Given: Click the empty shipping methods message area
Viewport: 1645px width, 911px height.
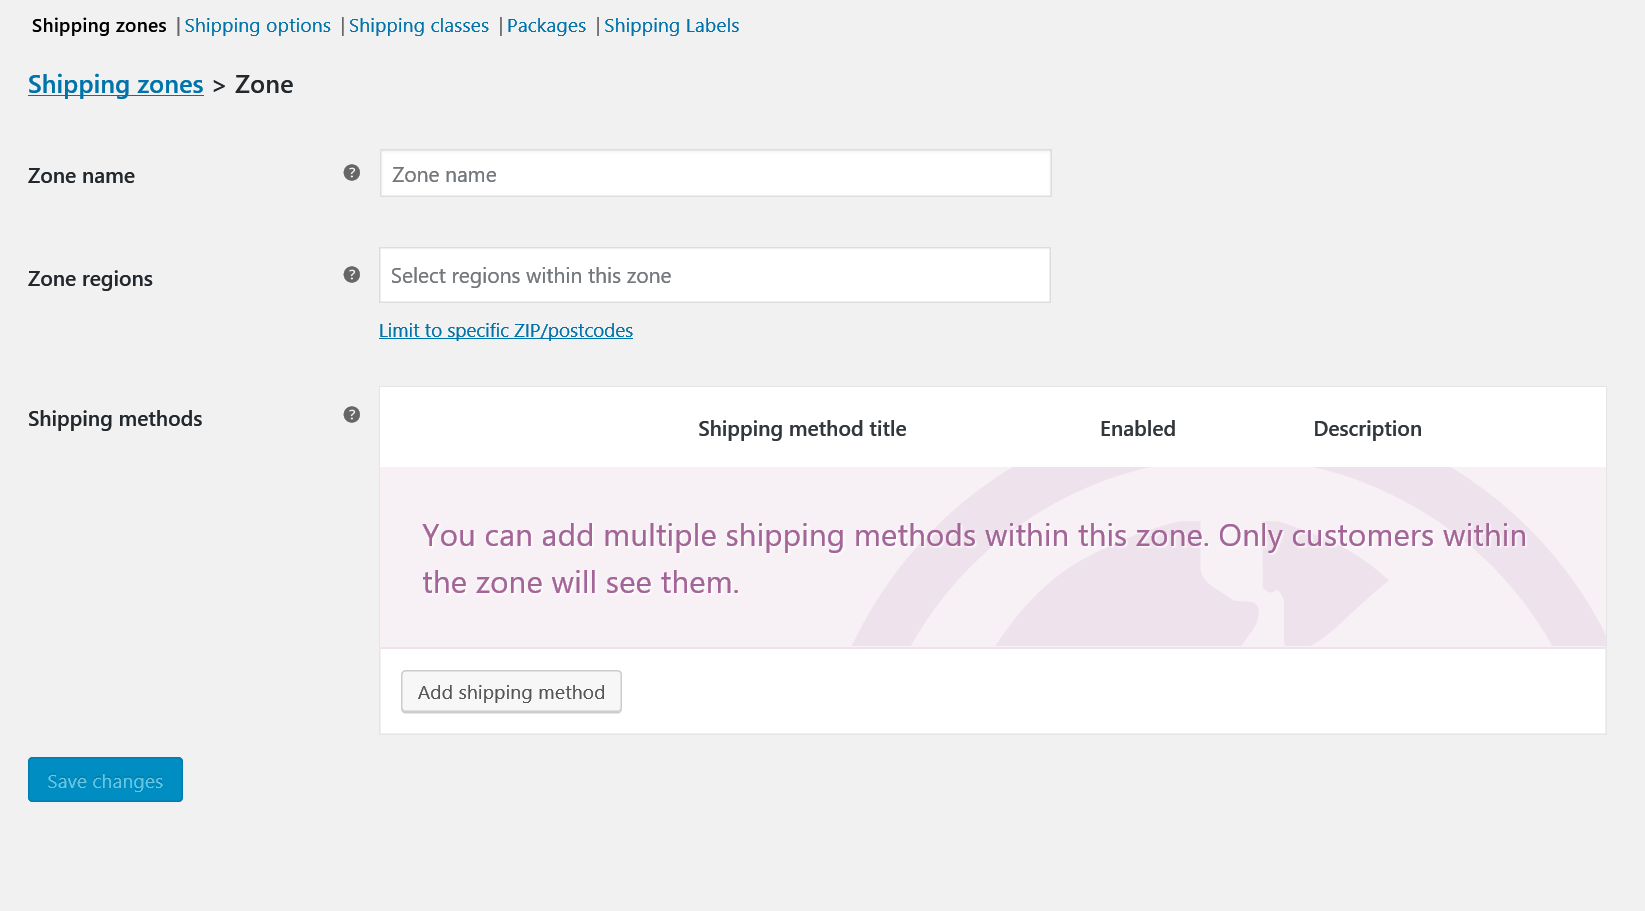Looking at the screenshot, I should (993, 558).
